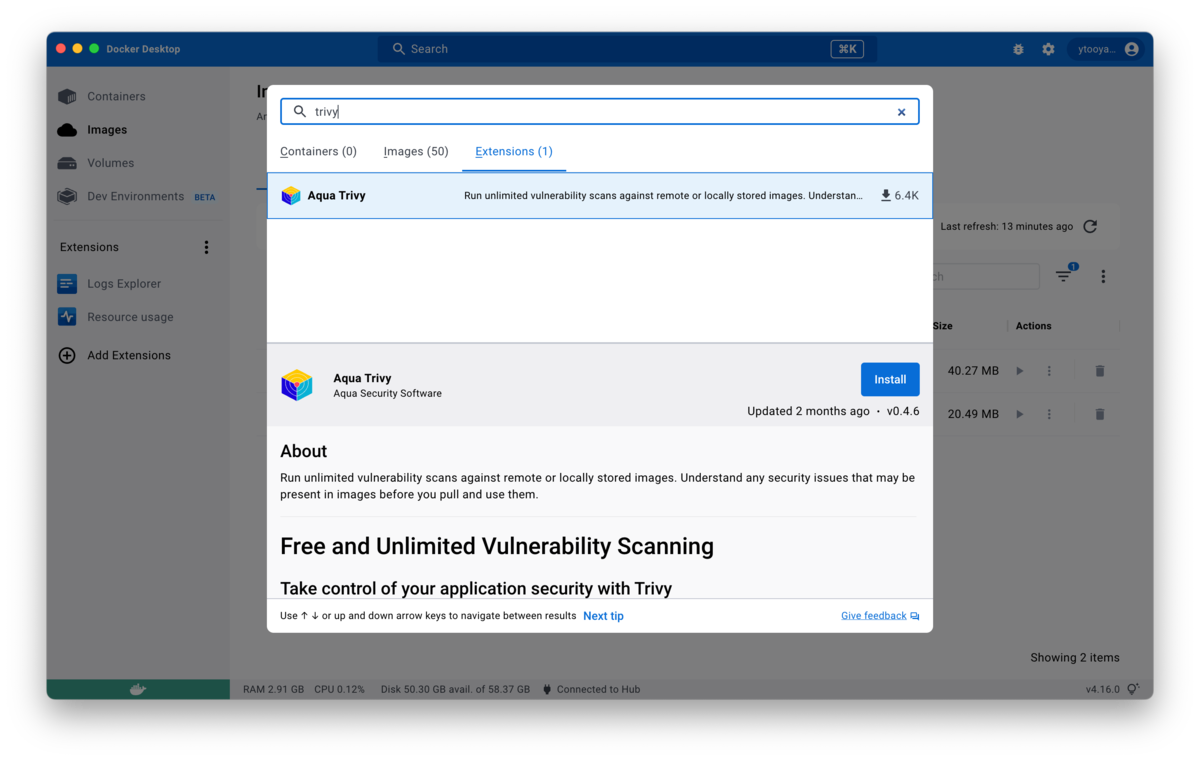Open the Give feedback link

coord(880,616)
